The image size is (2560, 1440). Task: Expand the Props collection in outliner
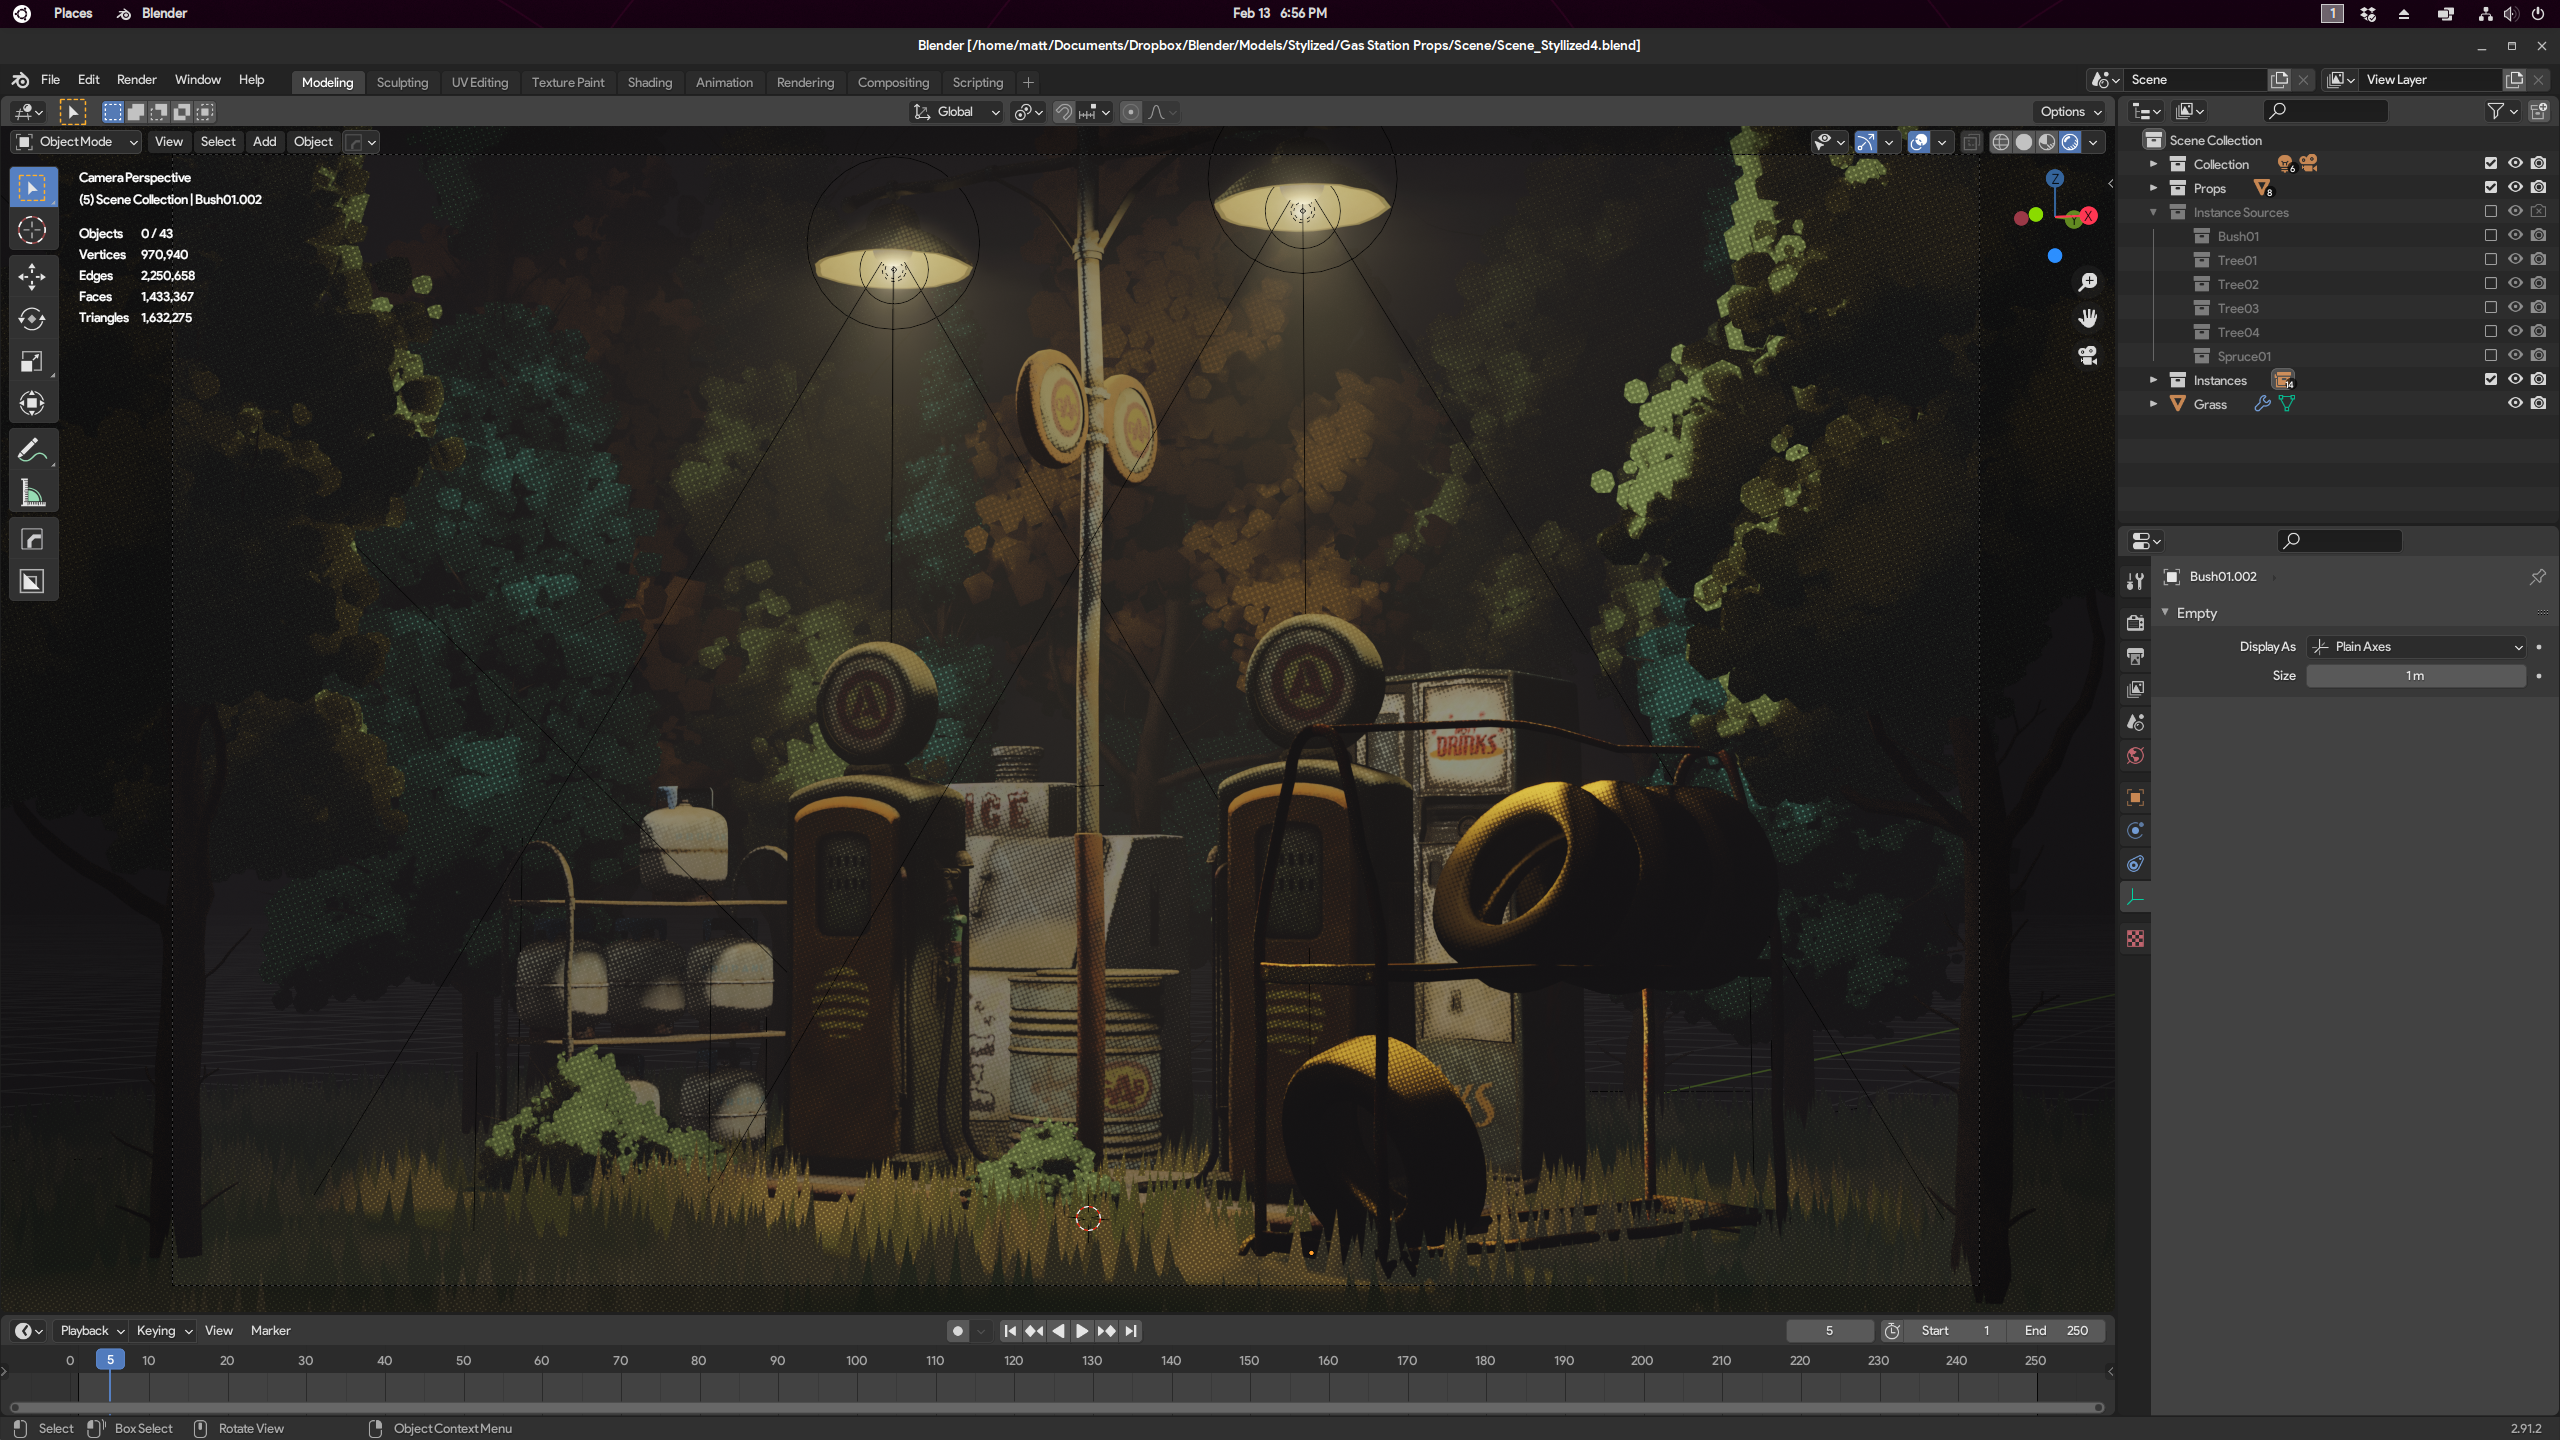tap(2153, 188)
